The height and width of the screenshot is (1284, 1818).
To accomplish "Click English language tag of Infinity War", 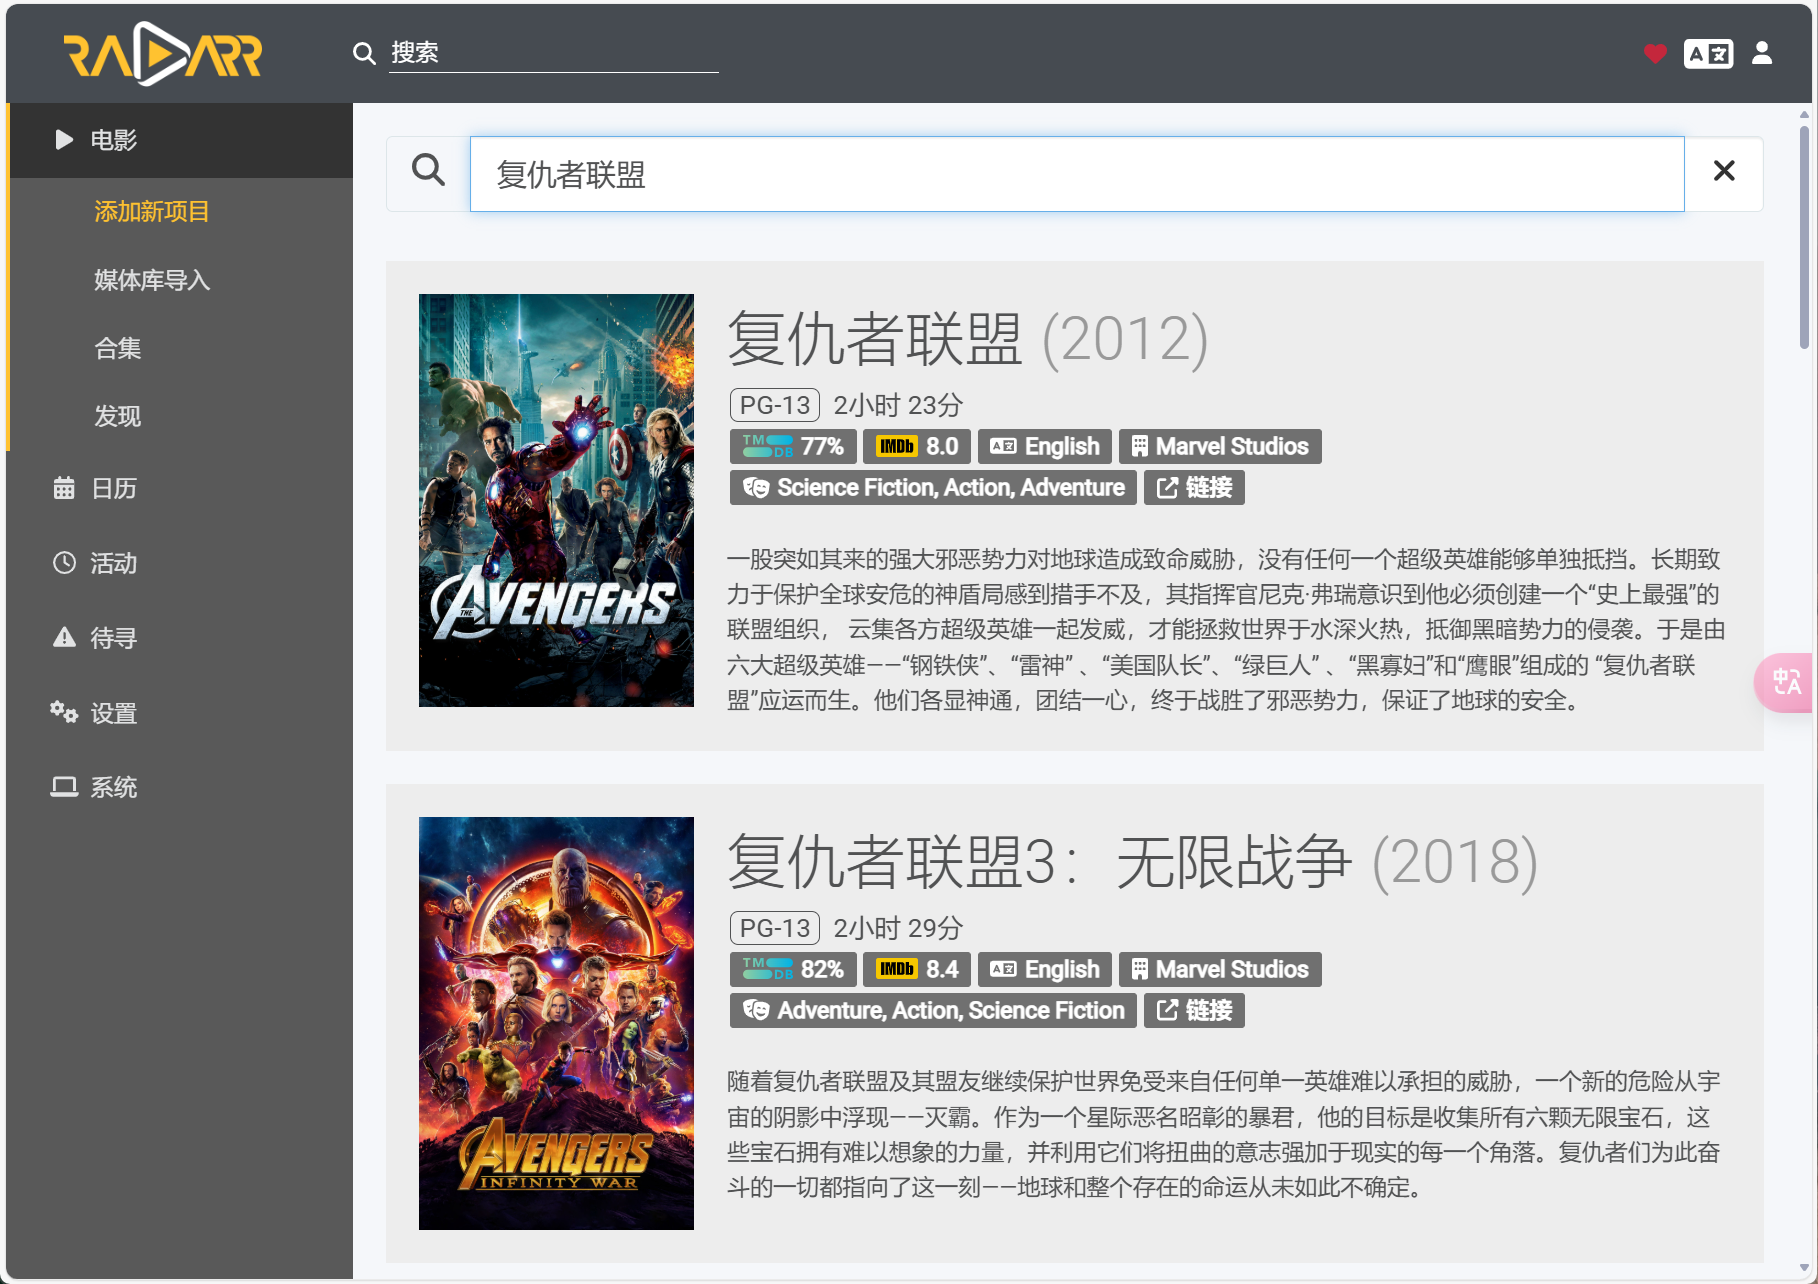I will point(1045,969).
